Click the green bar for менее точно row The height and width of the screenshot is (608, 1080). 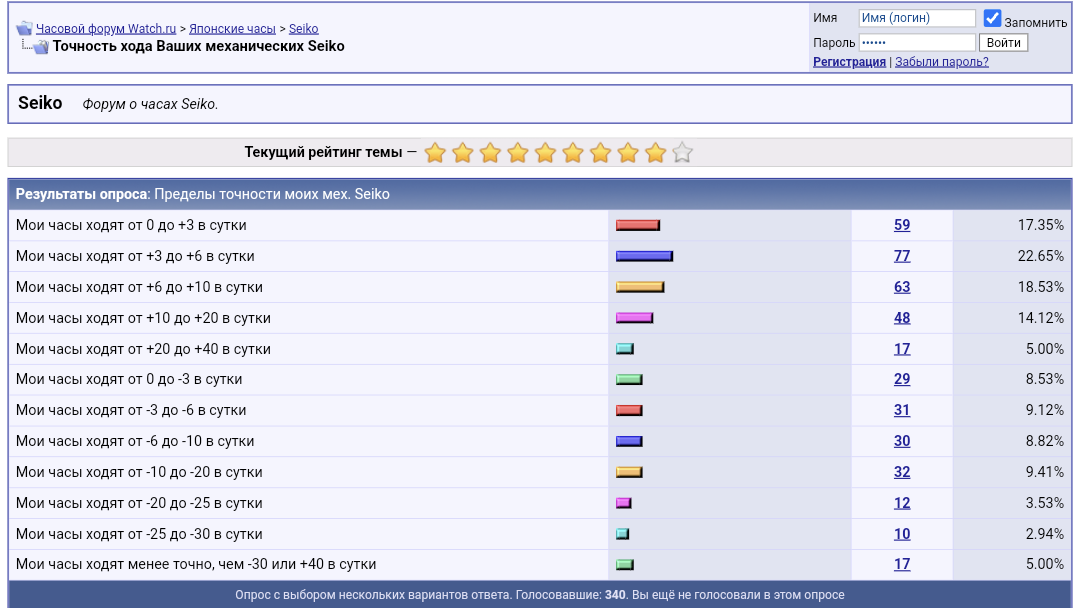tap(625, 565)
